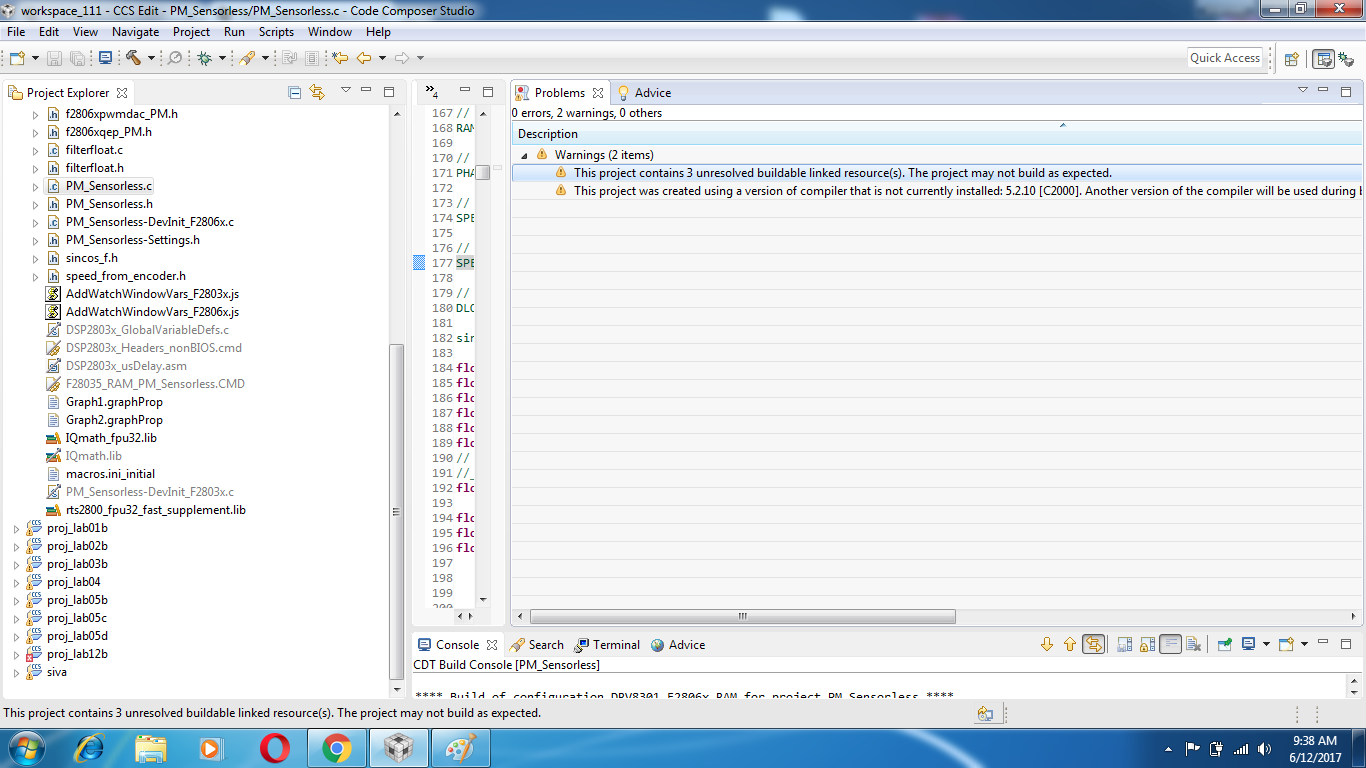Select PM_Sensorless-Settings.h in Project Explorer
The height and width of the screenshot is (768, 1366).
(132, 240)
